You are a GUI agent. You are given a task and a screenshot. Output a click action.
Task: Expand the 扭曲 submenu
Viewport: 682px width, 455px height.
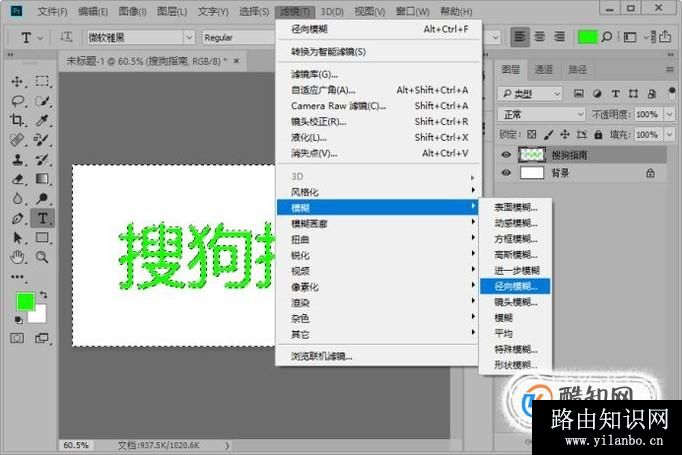click(x=377, y=239)
